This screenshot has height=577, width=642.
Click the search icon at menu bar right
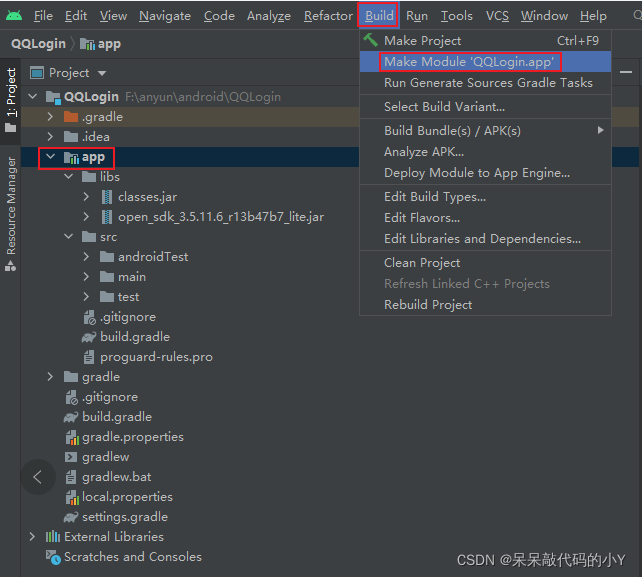point(637,16)
